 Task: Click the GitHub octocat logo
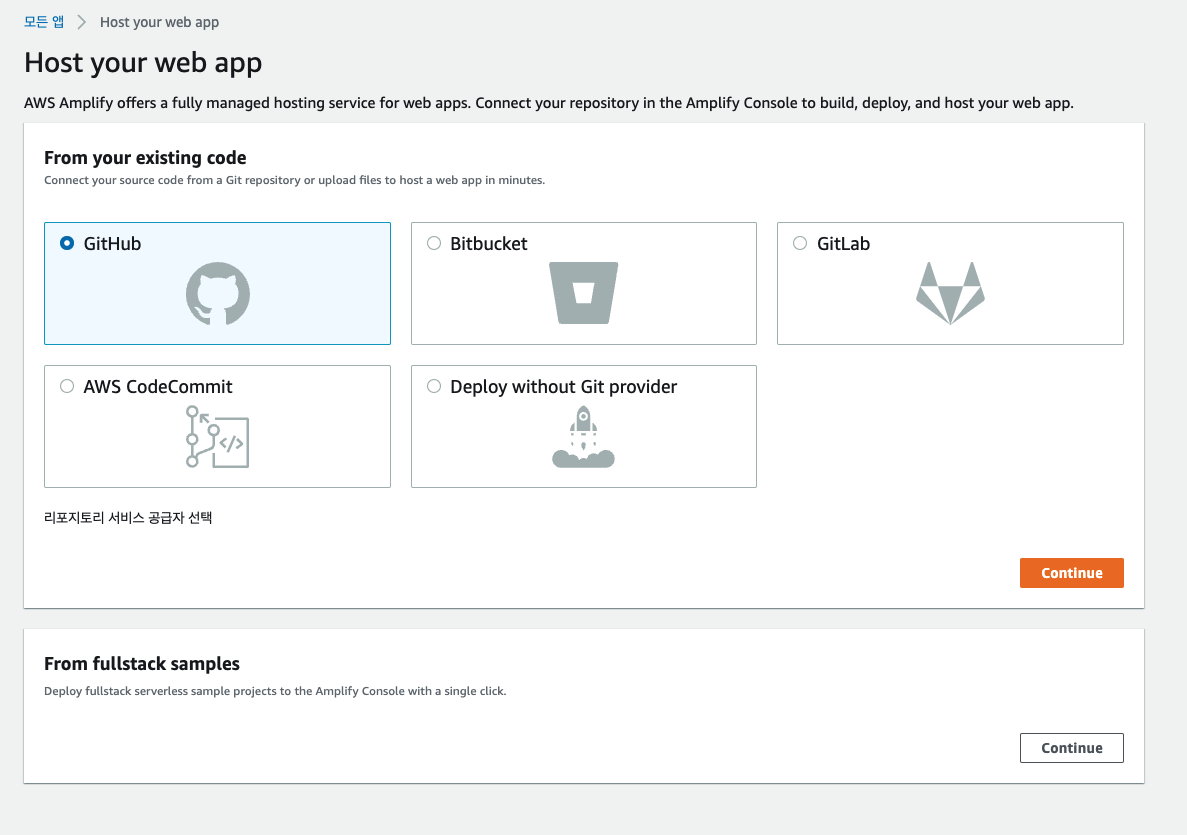click(x=218, y=294)
